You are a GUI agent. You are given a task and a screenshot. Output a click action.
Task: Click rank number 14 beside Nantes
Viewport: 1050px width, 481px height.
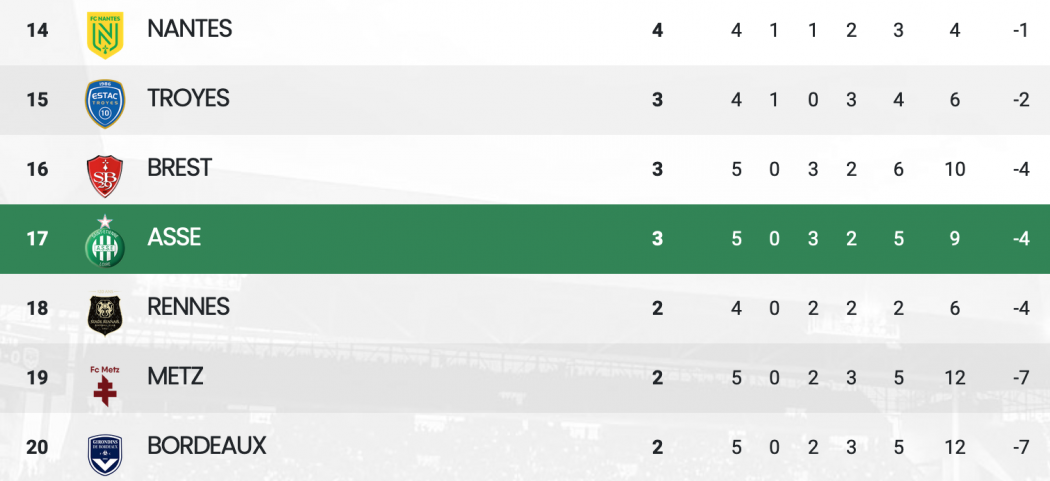tap(38, 30)
